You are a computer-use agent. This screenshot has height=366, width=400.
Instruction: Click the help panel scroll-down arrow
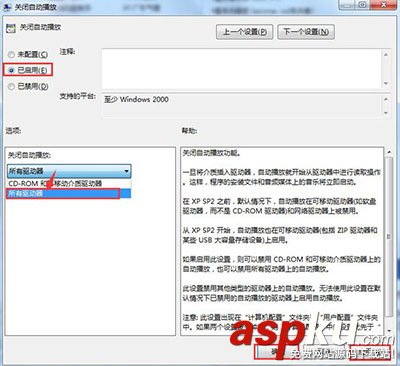(389, 331)
